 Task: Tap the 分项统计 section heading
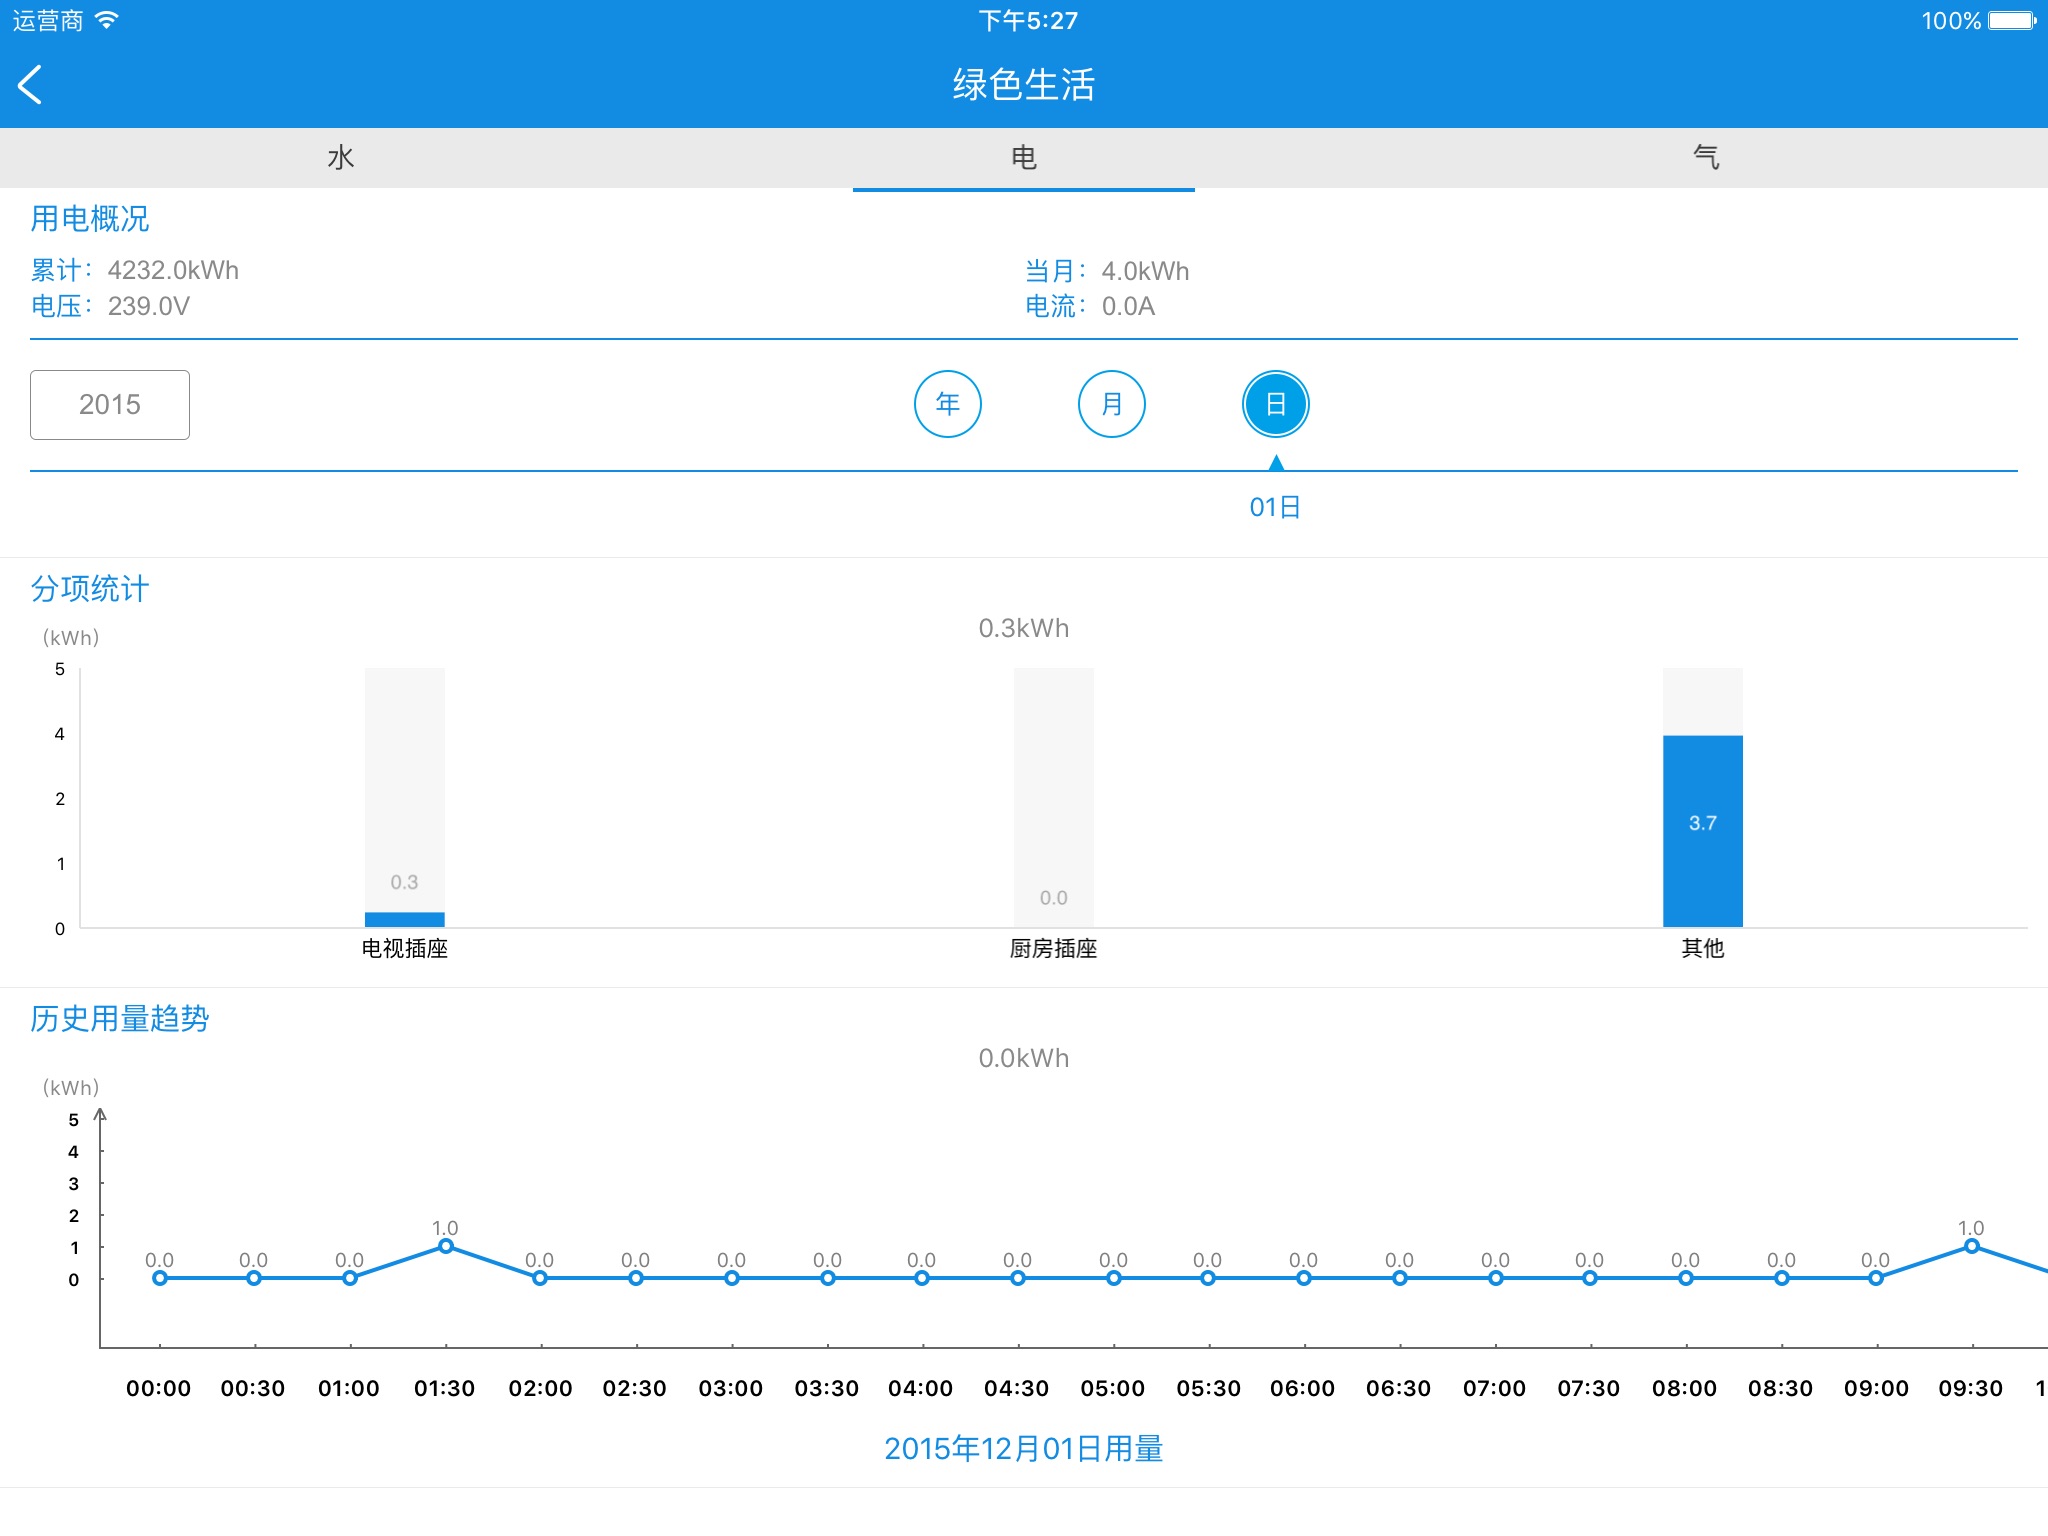pyautogui.click(x=90, y=588)
